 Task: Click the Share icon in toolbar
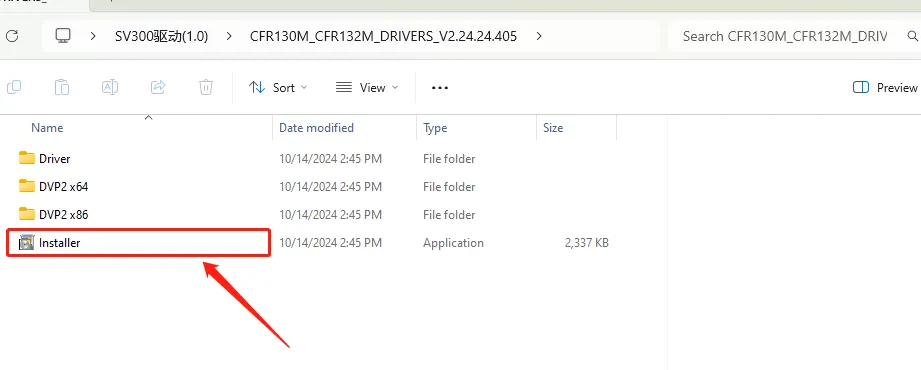(x=158, y=88)
